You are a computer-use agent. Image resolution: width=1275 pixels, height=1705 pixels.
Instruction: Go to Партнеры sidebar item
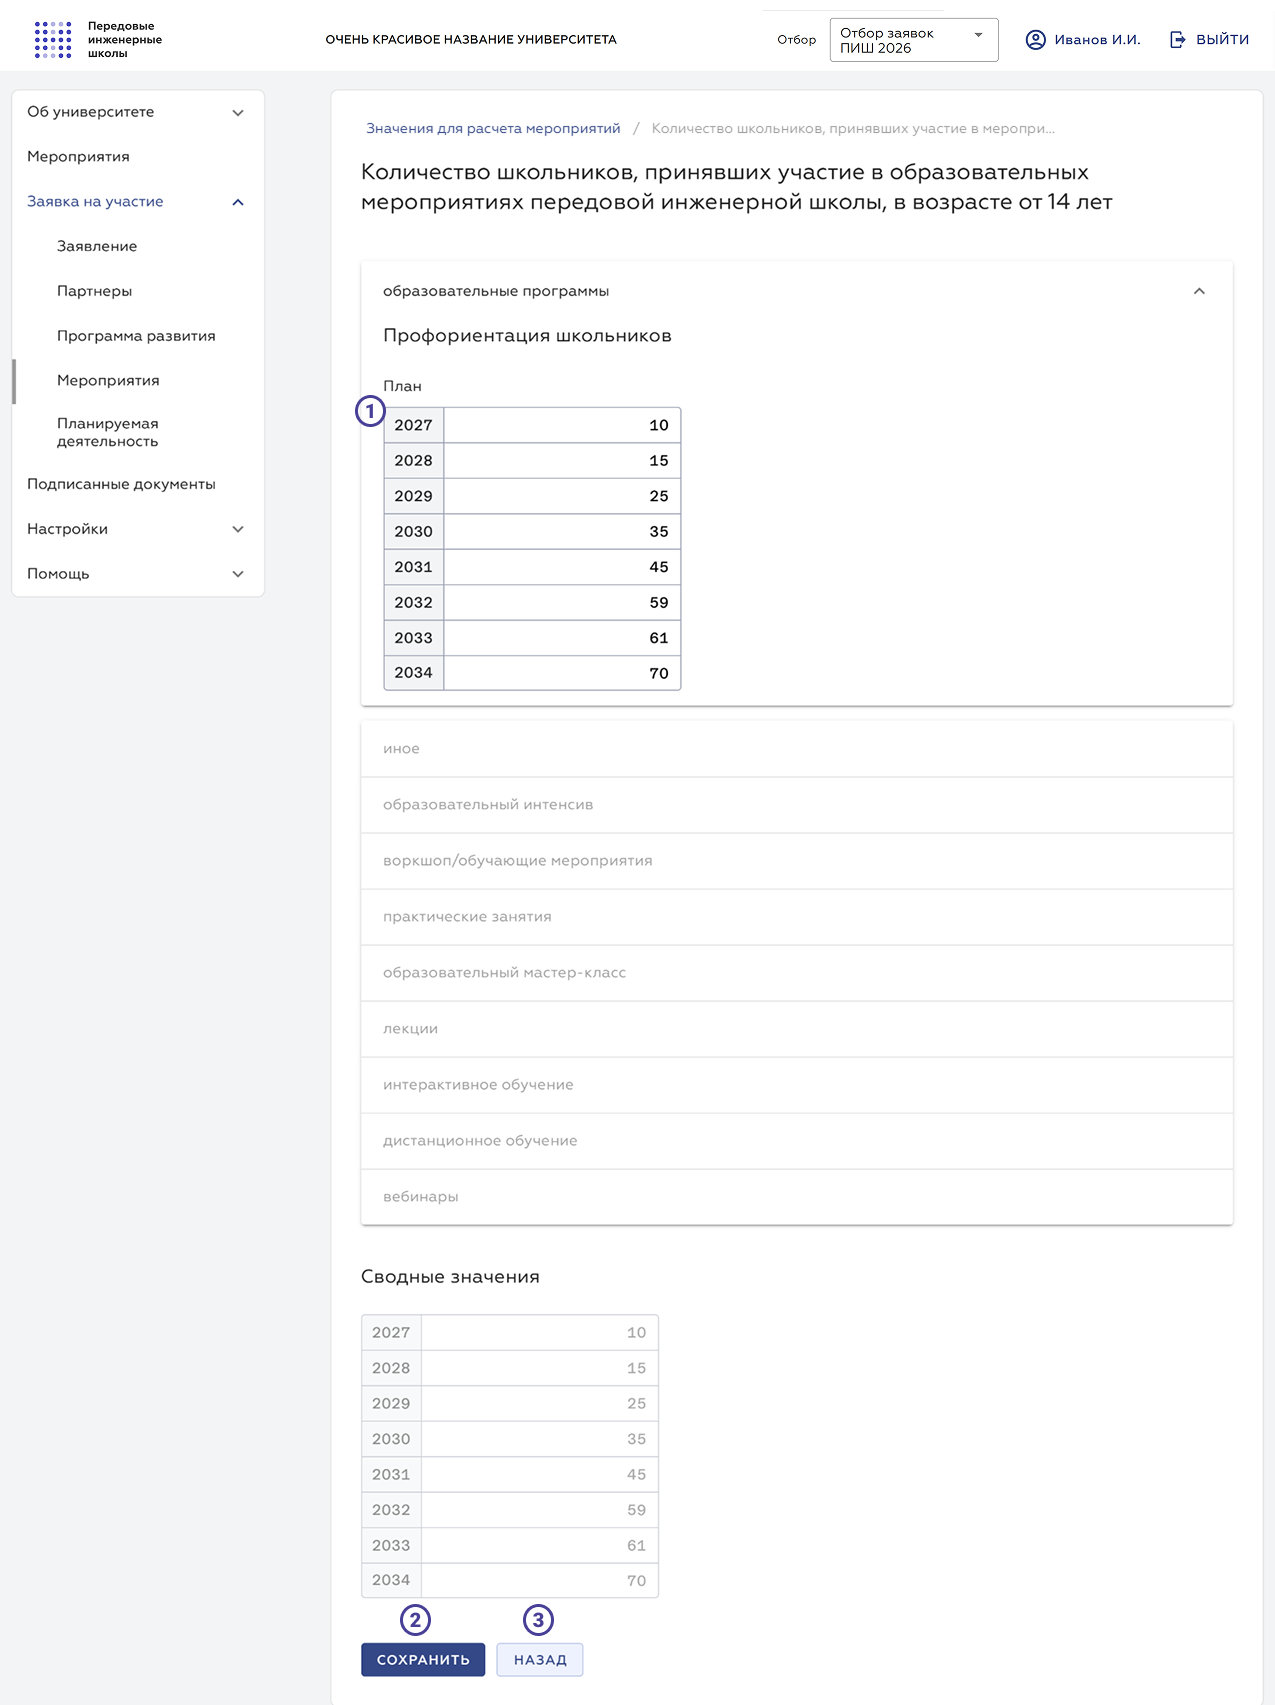[x=94, y=291]
